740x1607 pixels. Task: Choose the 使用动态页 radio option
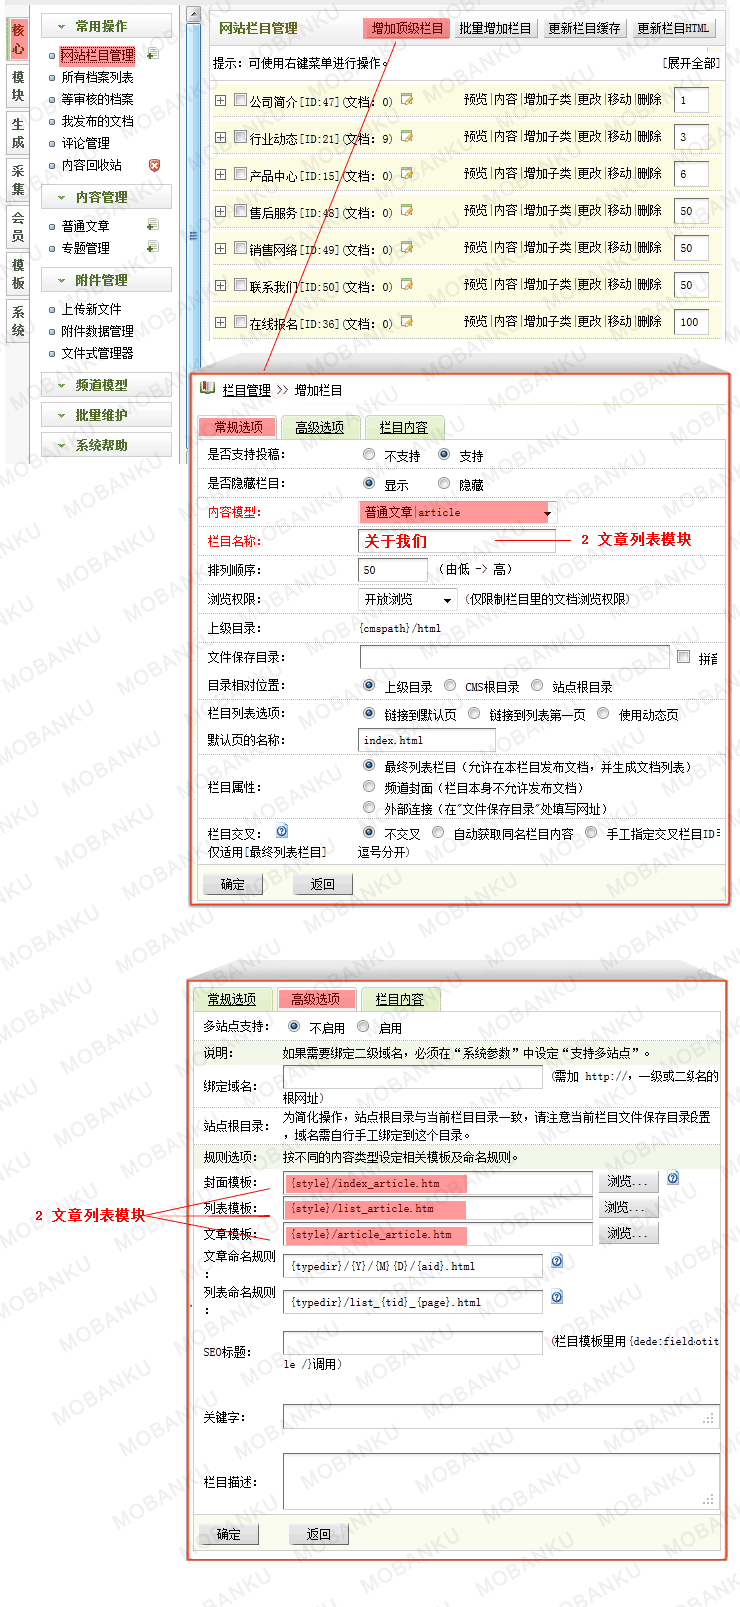point(603,713)
